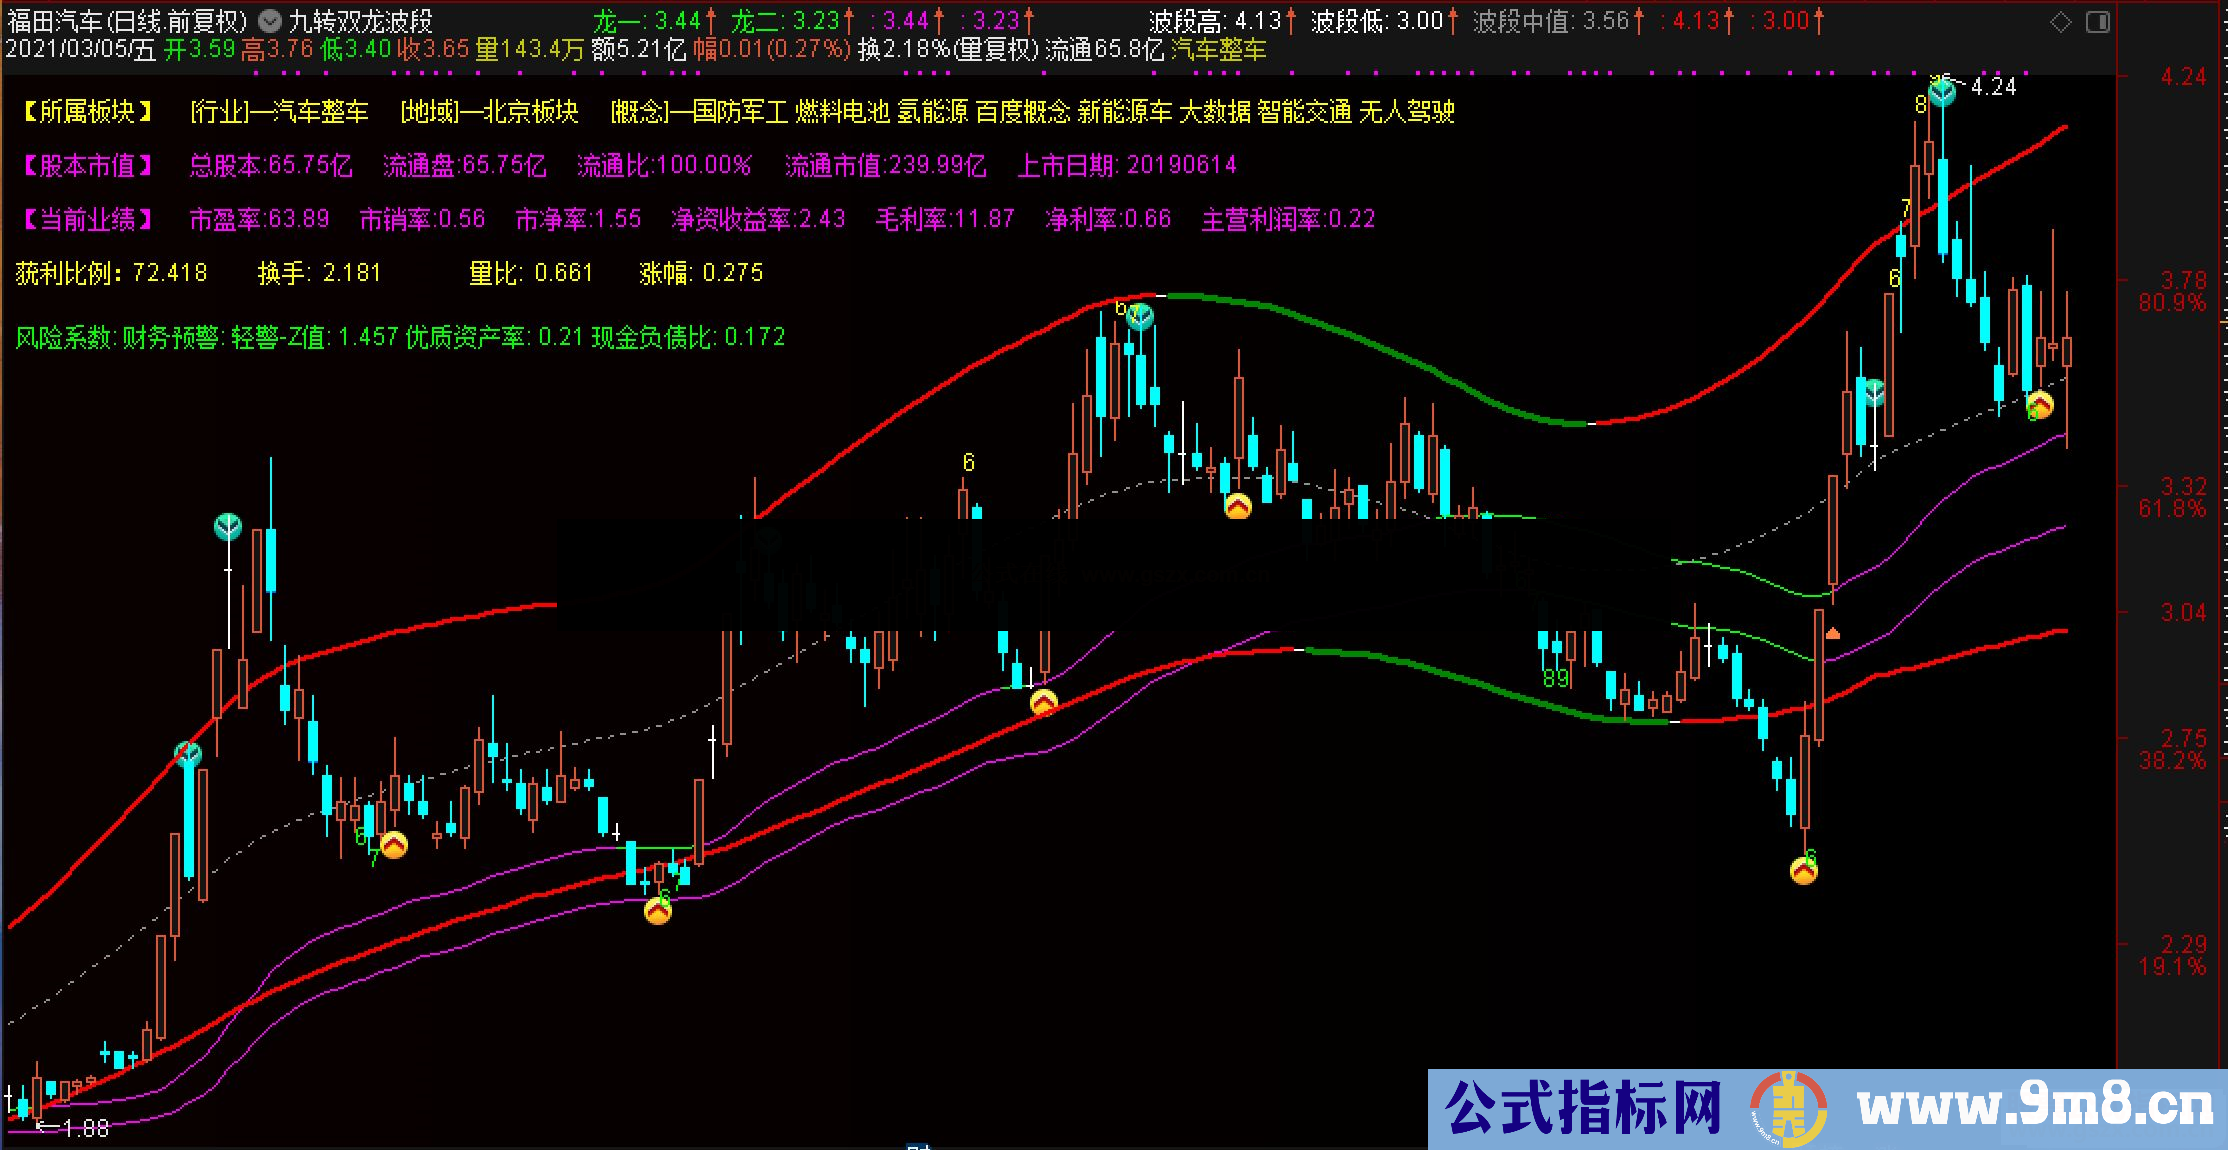Click the hollow diamond icon in the top-right corner
The width and height of the screenshot is (2228, 1150).
pyautogui.click(x=2060, y=20)
